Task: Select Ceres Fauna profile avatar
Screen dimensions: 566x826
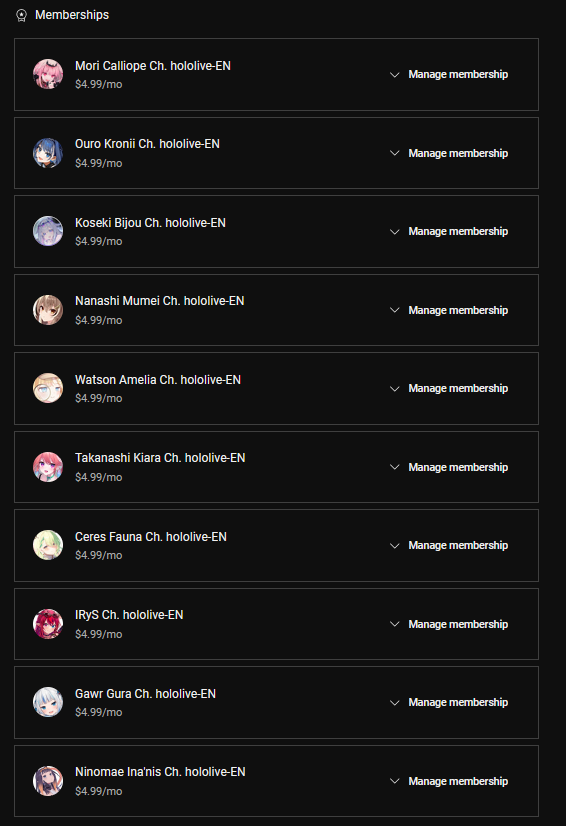Action: [48, 545]
